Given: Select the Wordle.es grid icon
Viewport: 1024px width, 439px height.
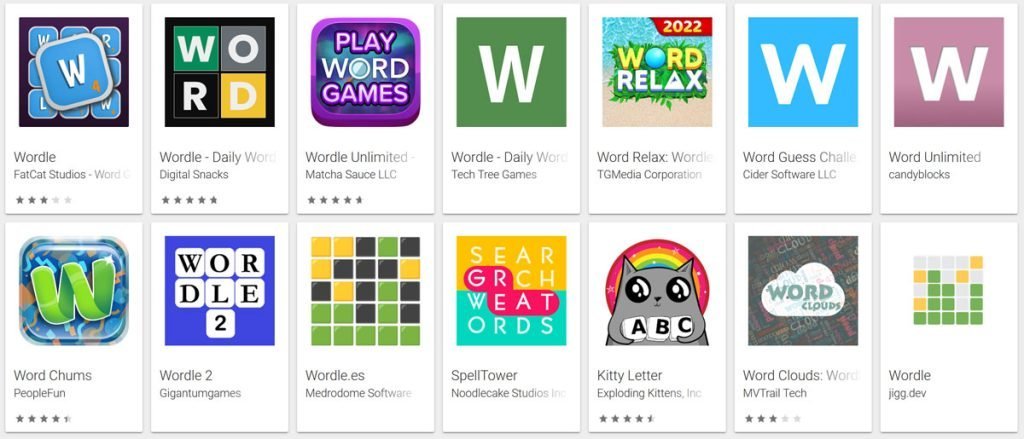Looking at the screenshot, I should (x=366, y=291).
